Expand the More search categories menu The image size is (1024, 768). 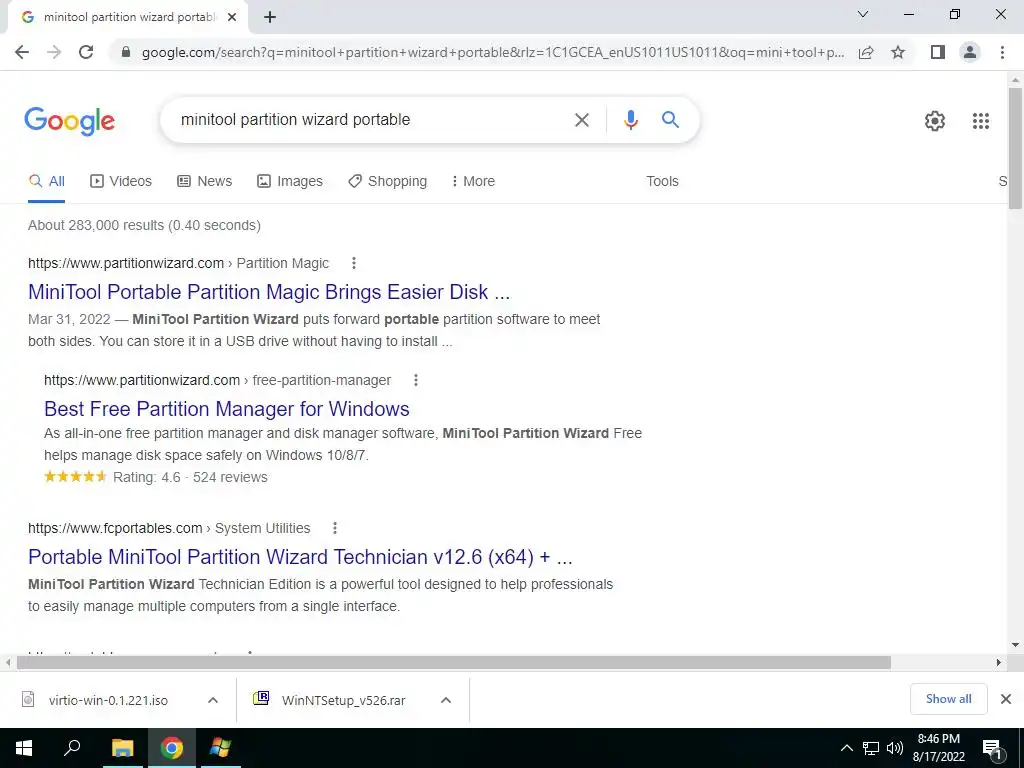pyautogui.click(x=473, y=182)
